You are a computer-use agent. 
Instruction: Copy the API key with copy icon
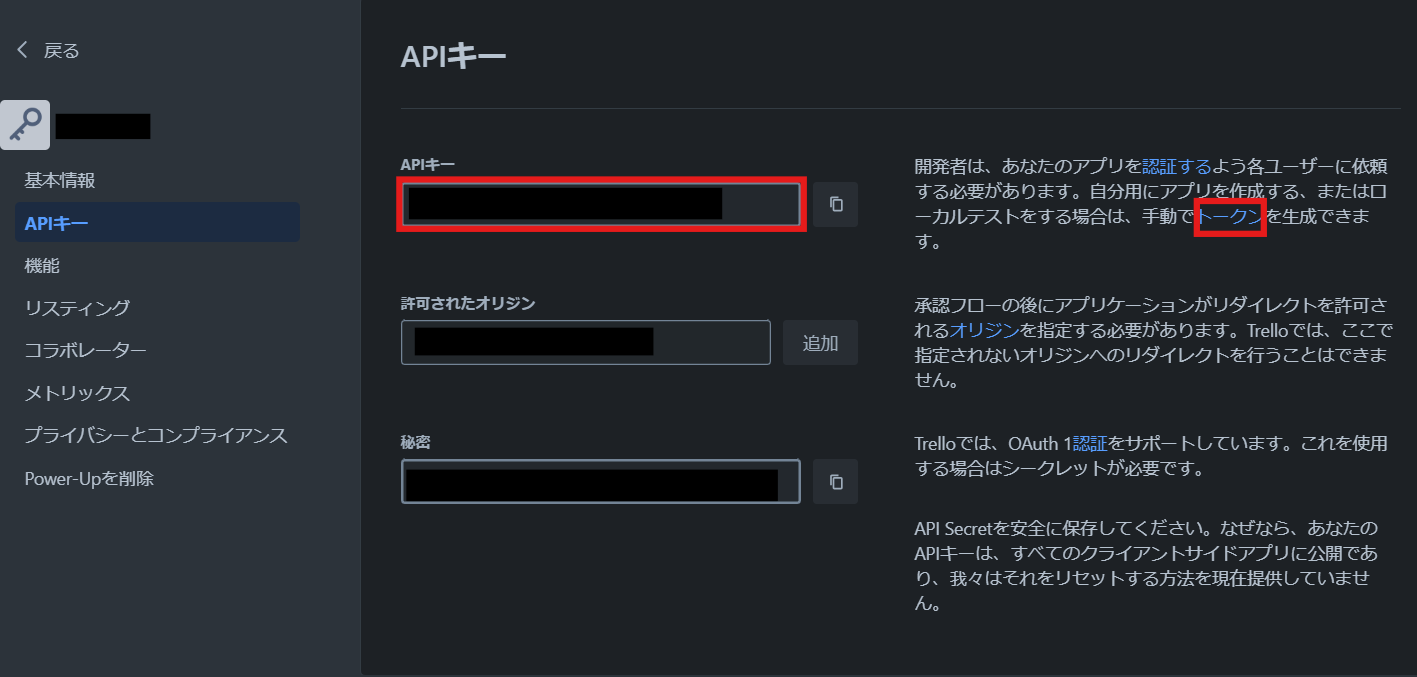click(836, 204)
